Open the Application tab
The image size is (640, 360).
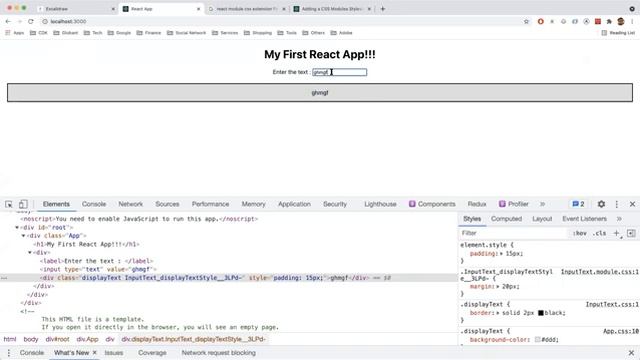click(x=294, y=204)
